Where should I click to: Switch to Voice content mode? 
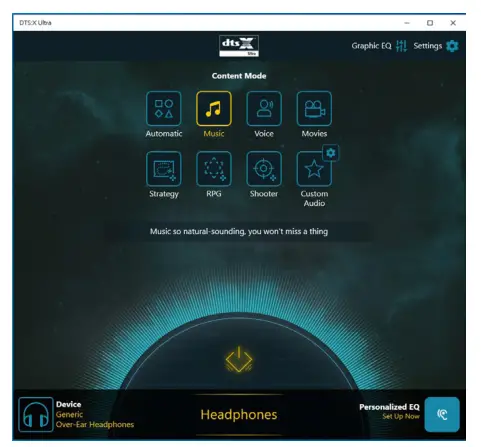[x=264, y=108]
